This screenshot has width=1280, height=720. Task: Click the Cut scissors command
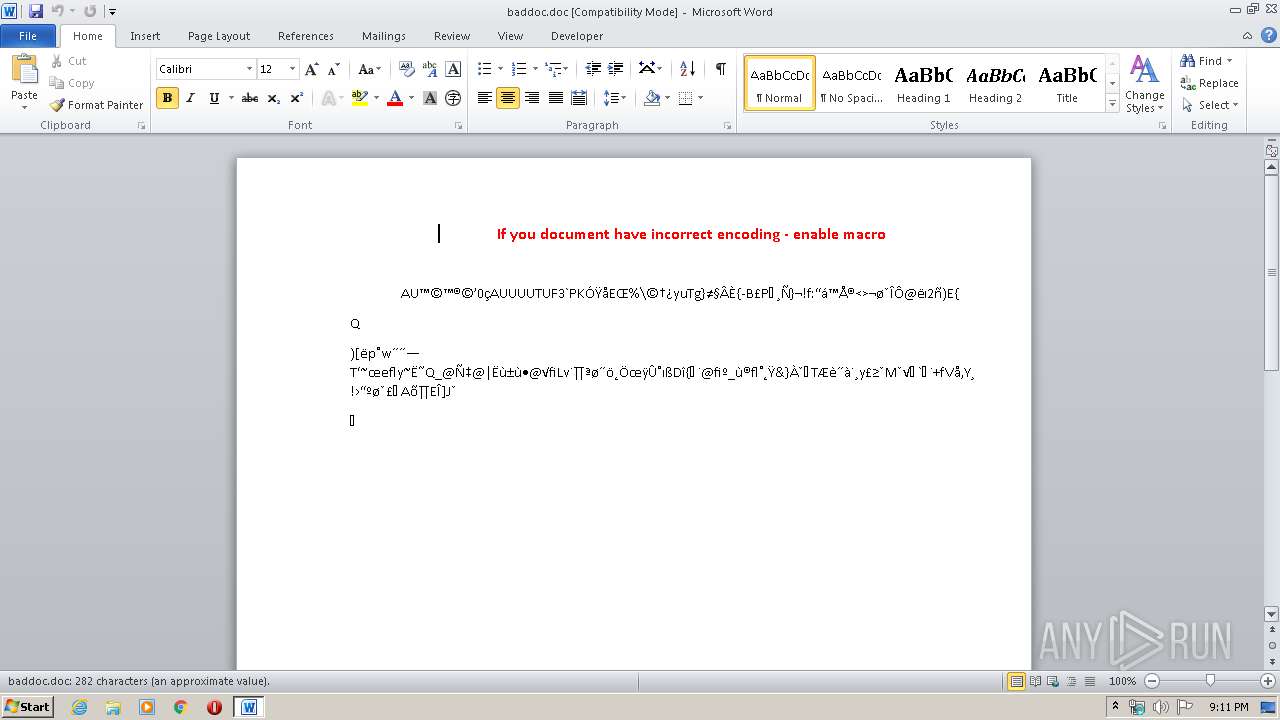coord(69,61)
